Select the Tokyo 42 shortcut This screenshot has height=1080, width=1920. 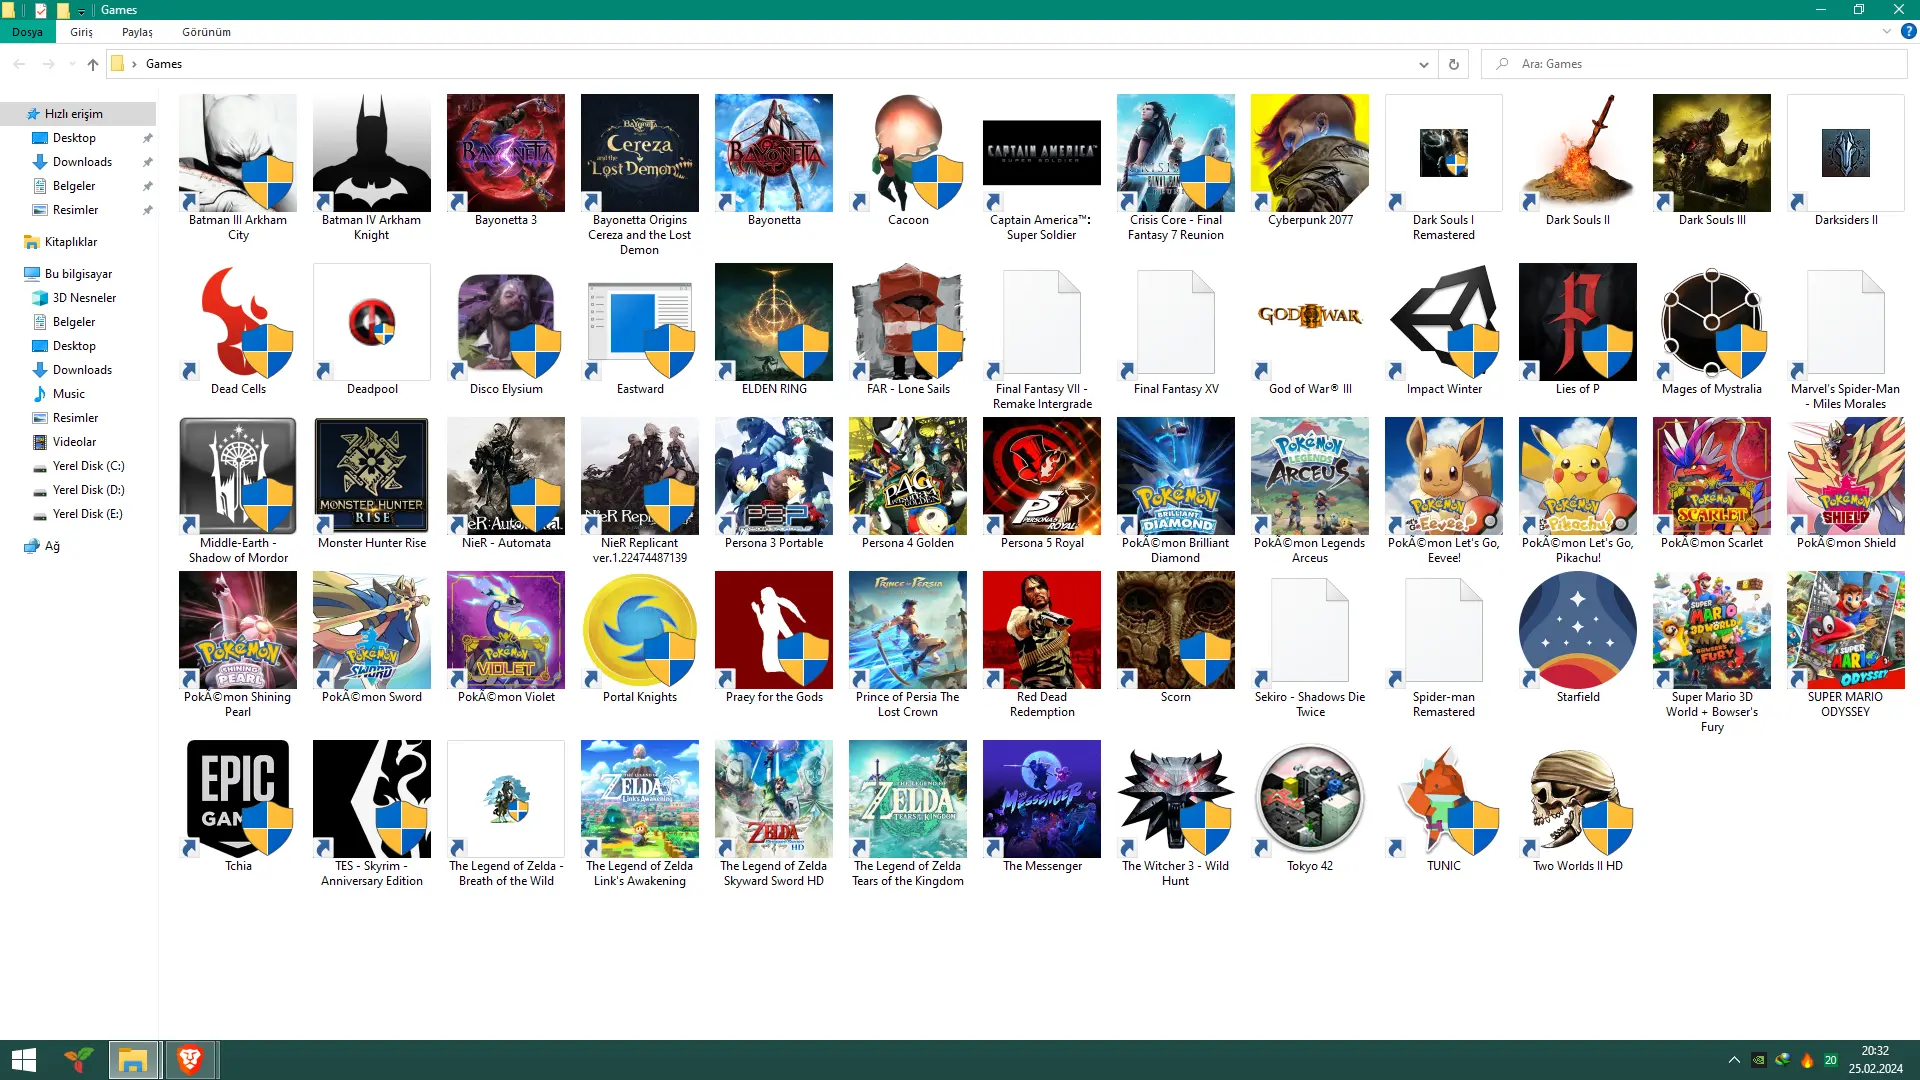pos(1310,799)
